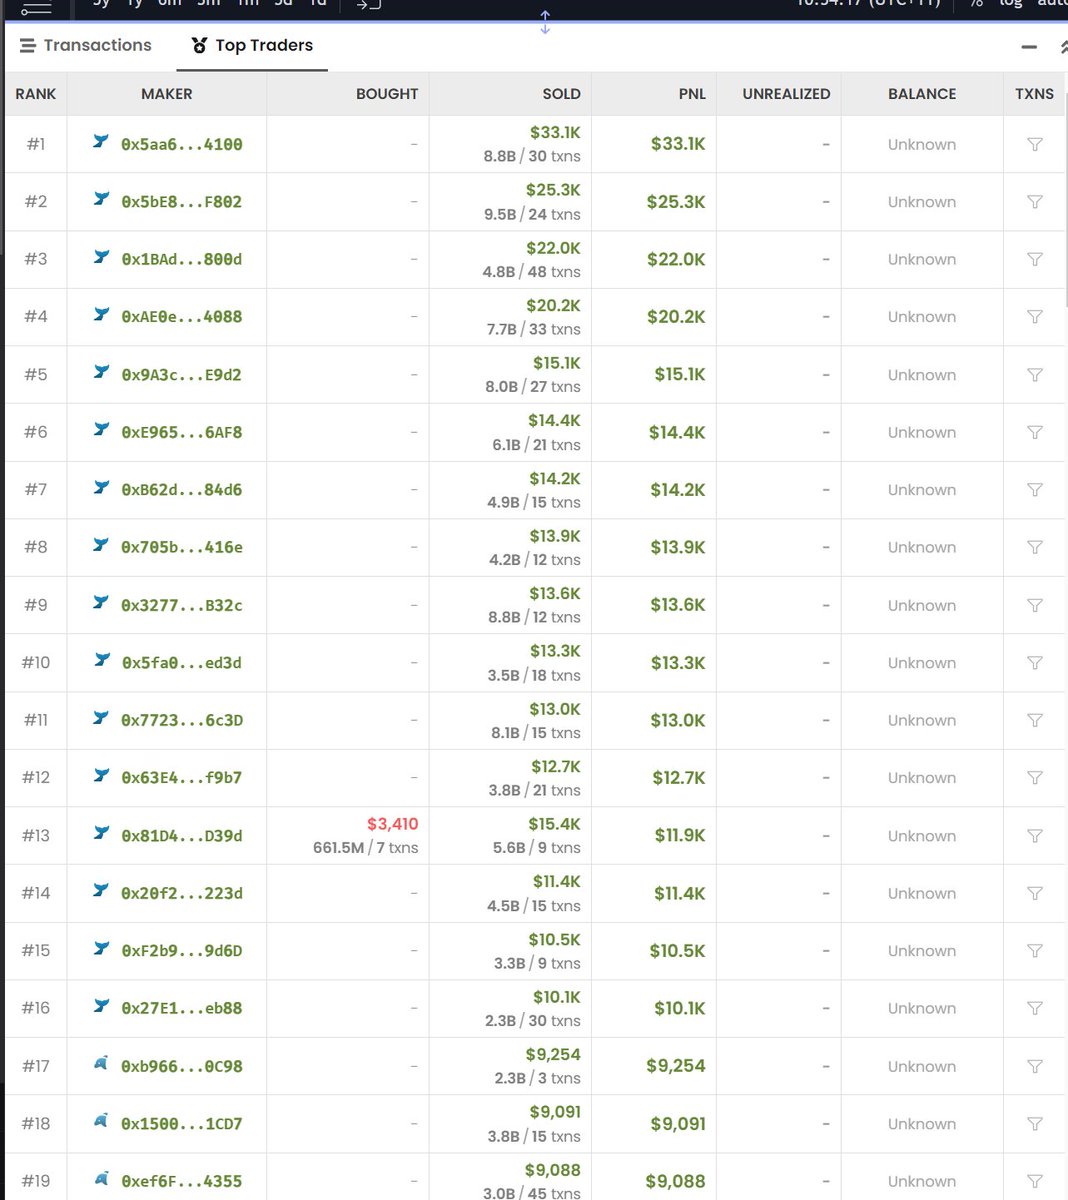
Task: Filter transactions for maker 0x5fa0...ed3d
Action: tap(1035, 663)
